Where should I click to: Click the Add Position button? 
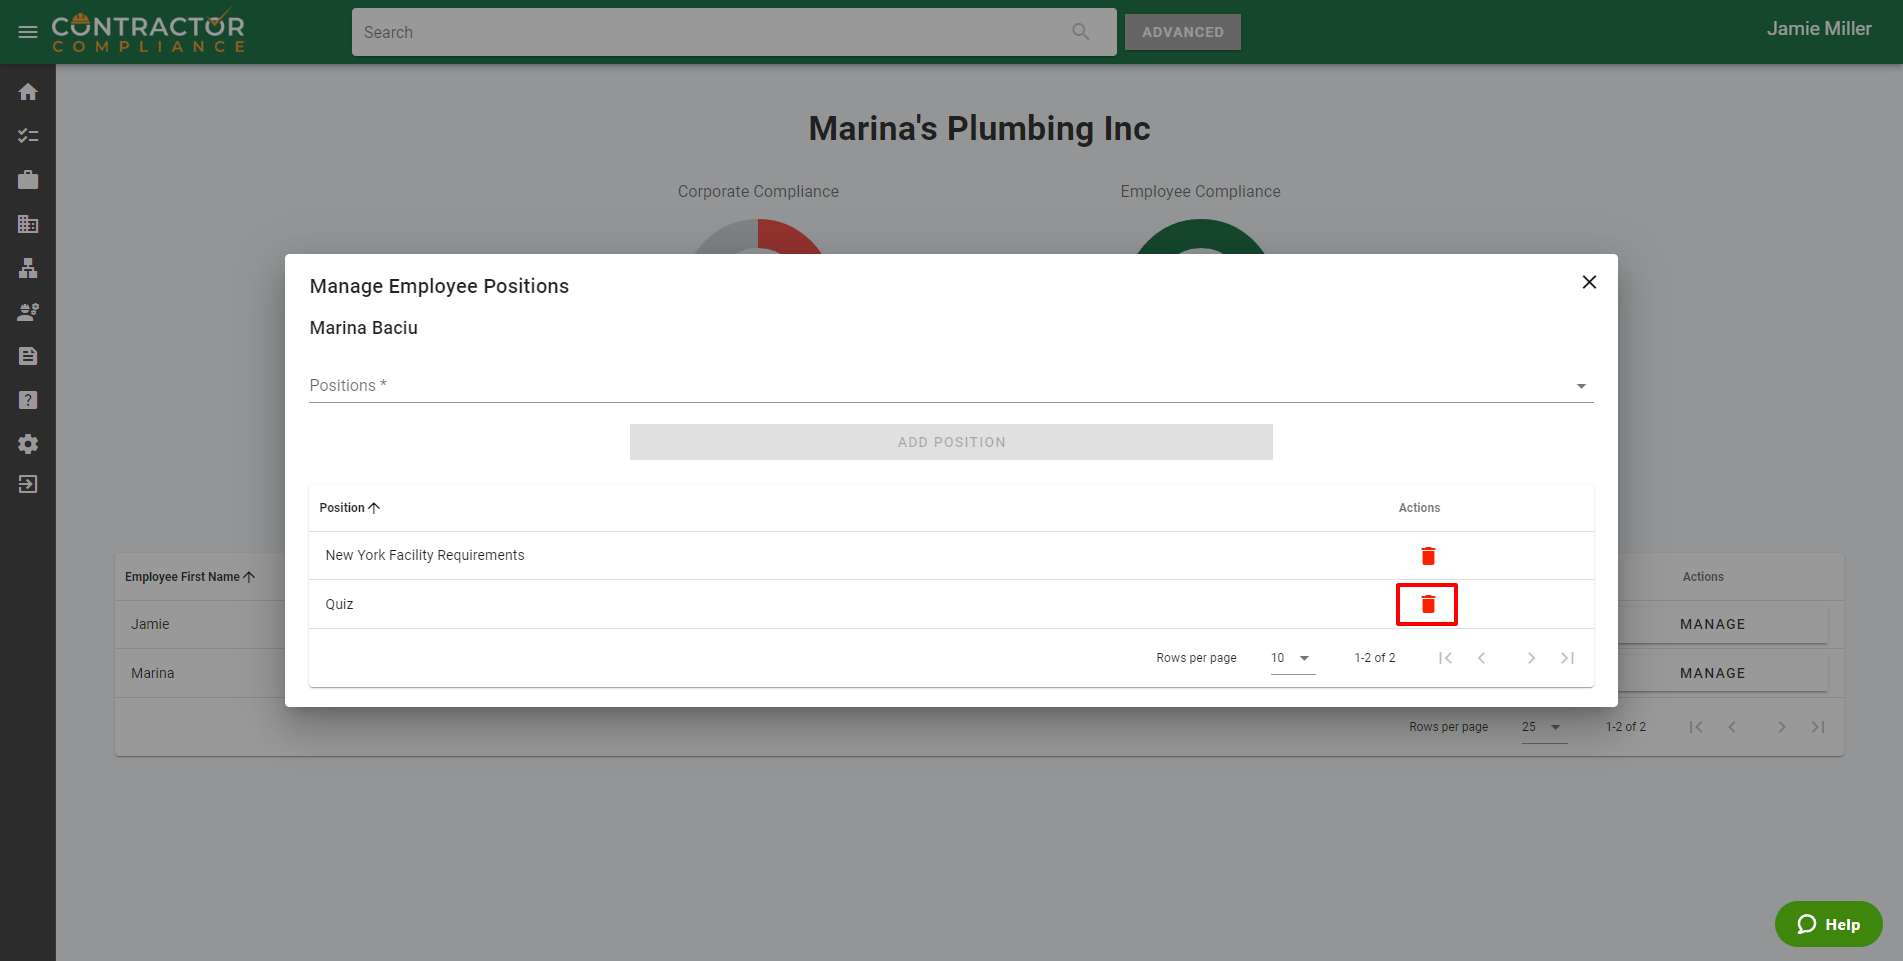click(x=950, y=442)
